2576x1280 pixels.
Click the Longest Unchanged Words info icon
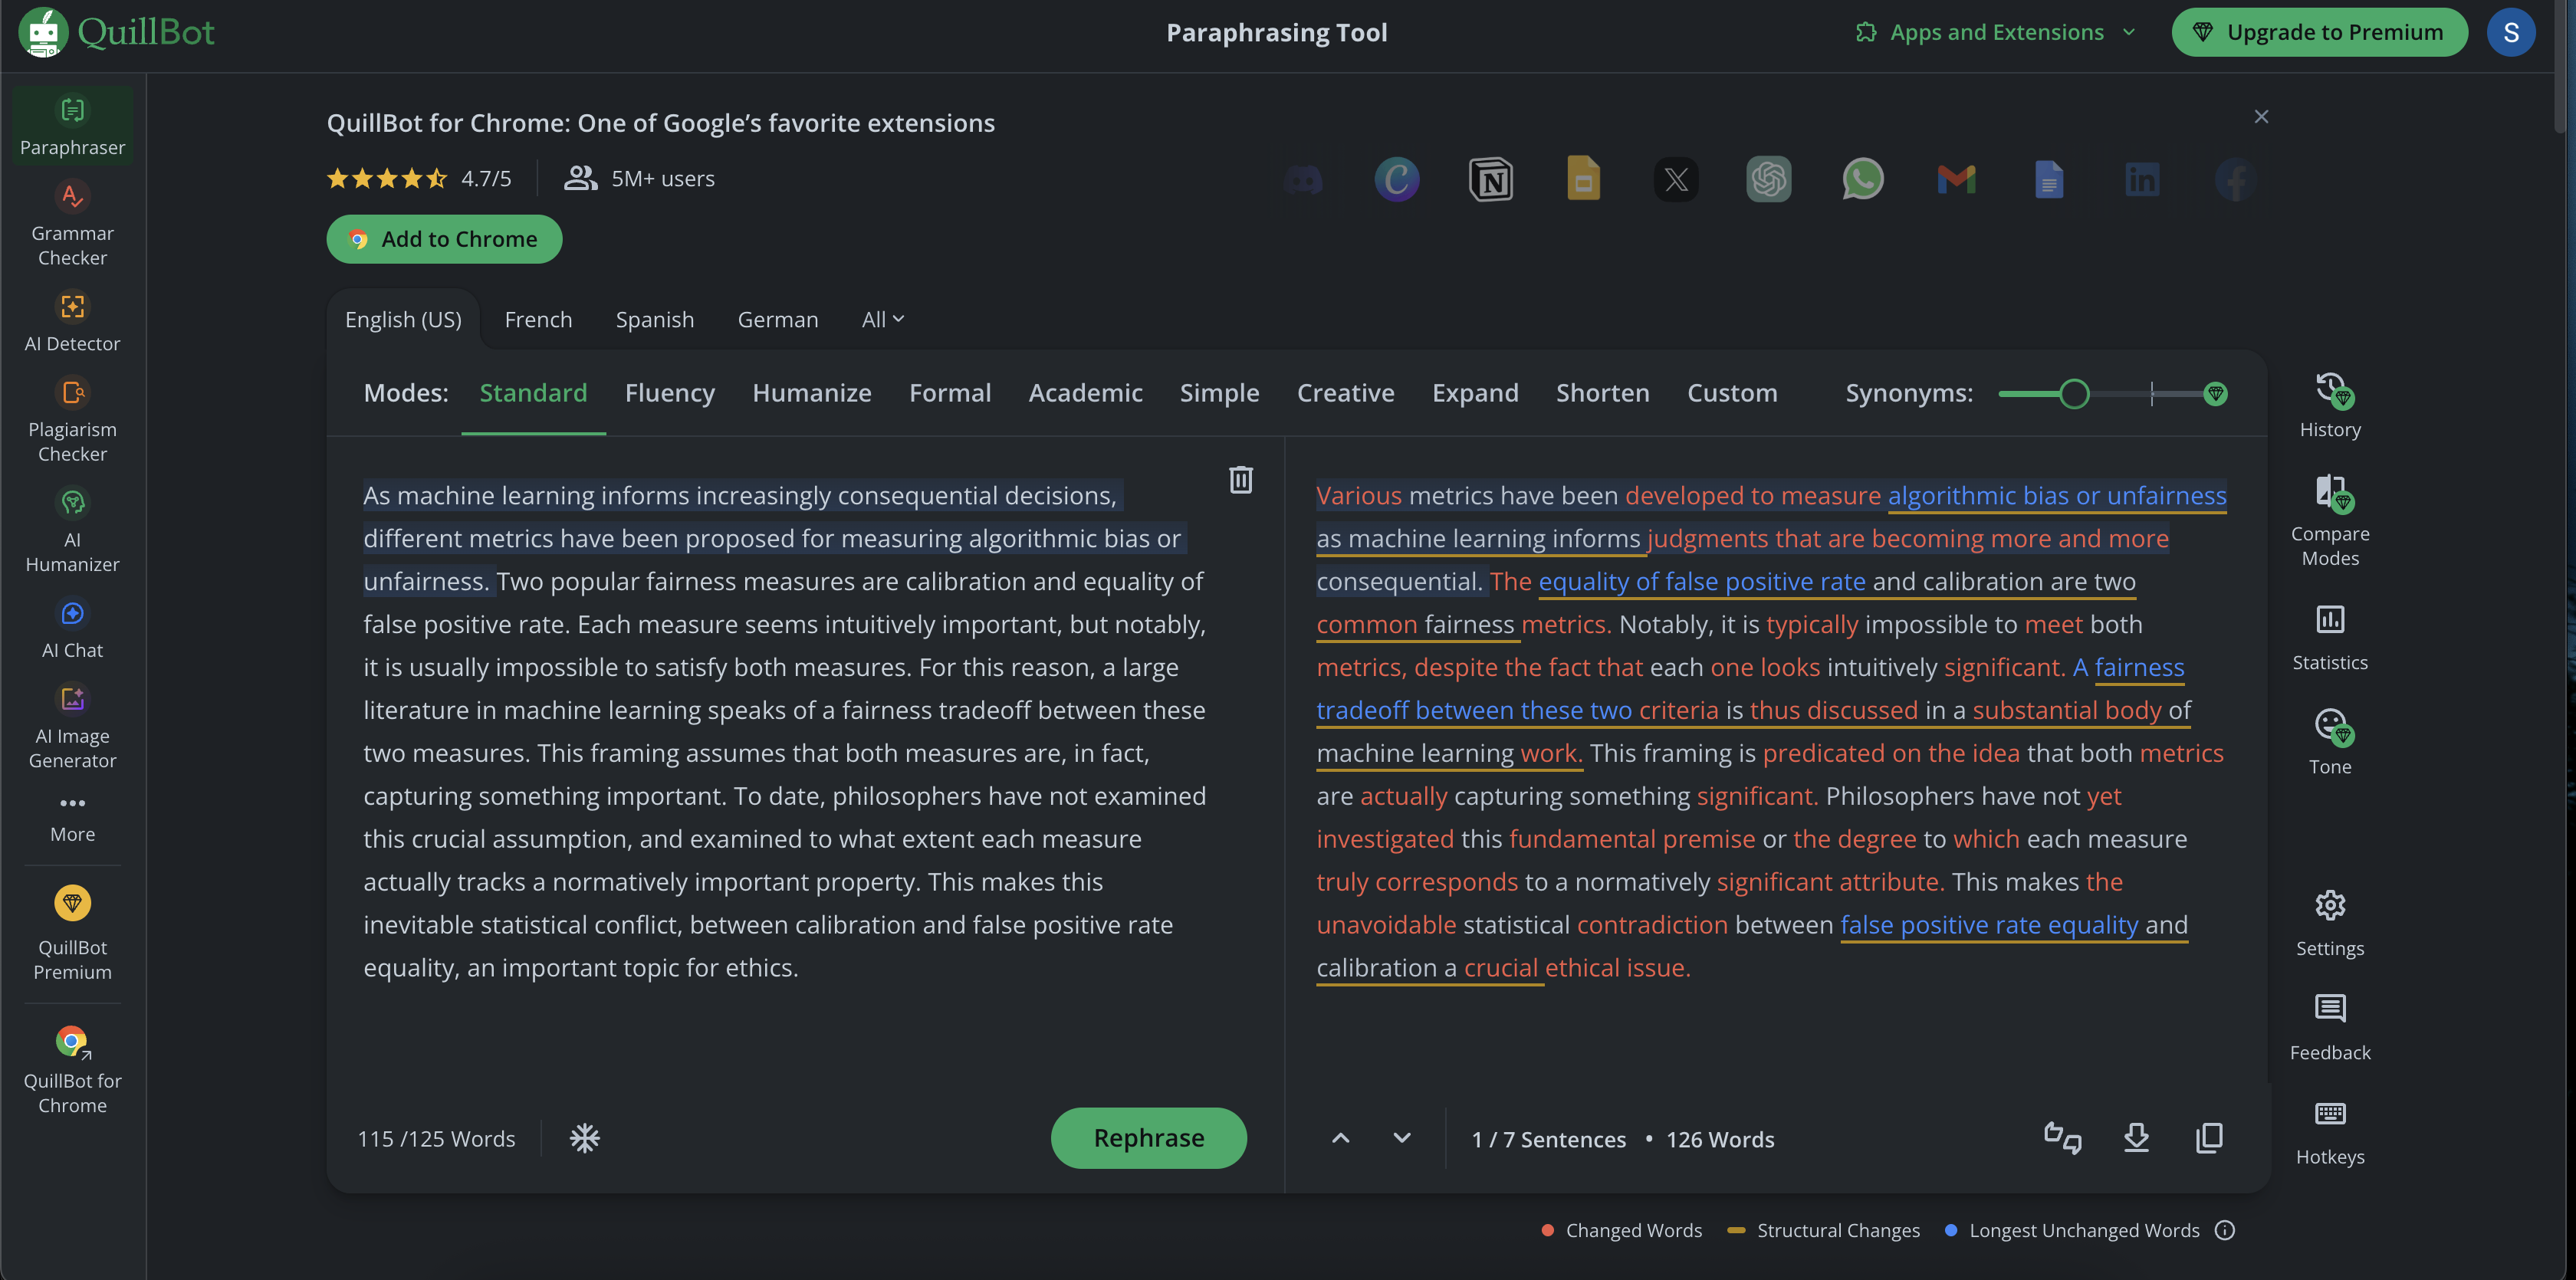click(2224, 1230)
